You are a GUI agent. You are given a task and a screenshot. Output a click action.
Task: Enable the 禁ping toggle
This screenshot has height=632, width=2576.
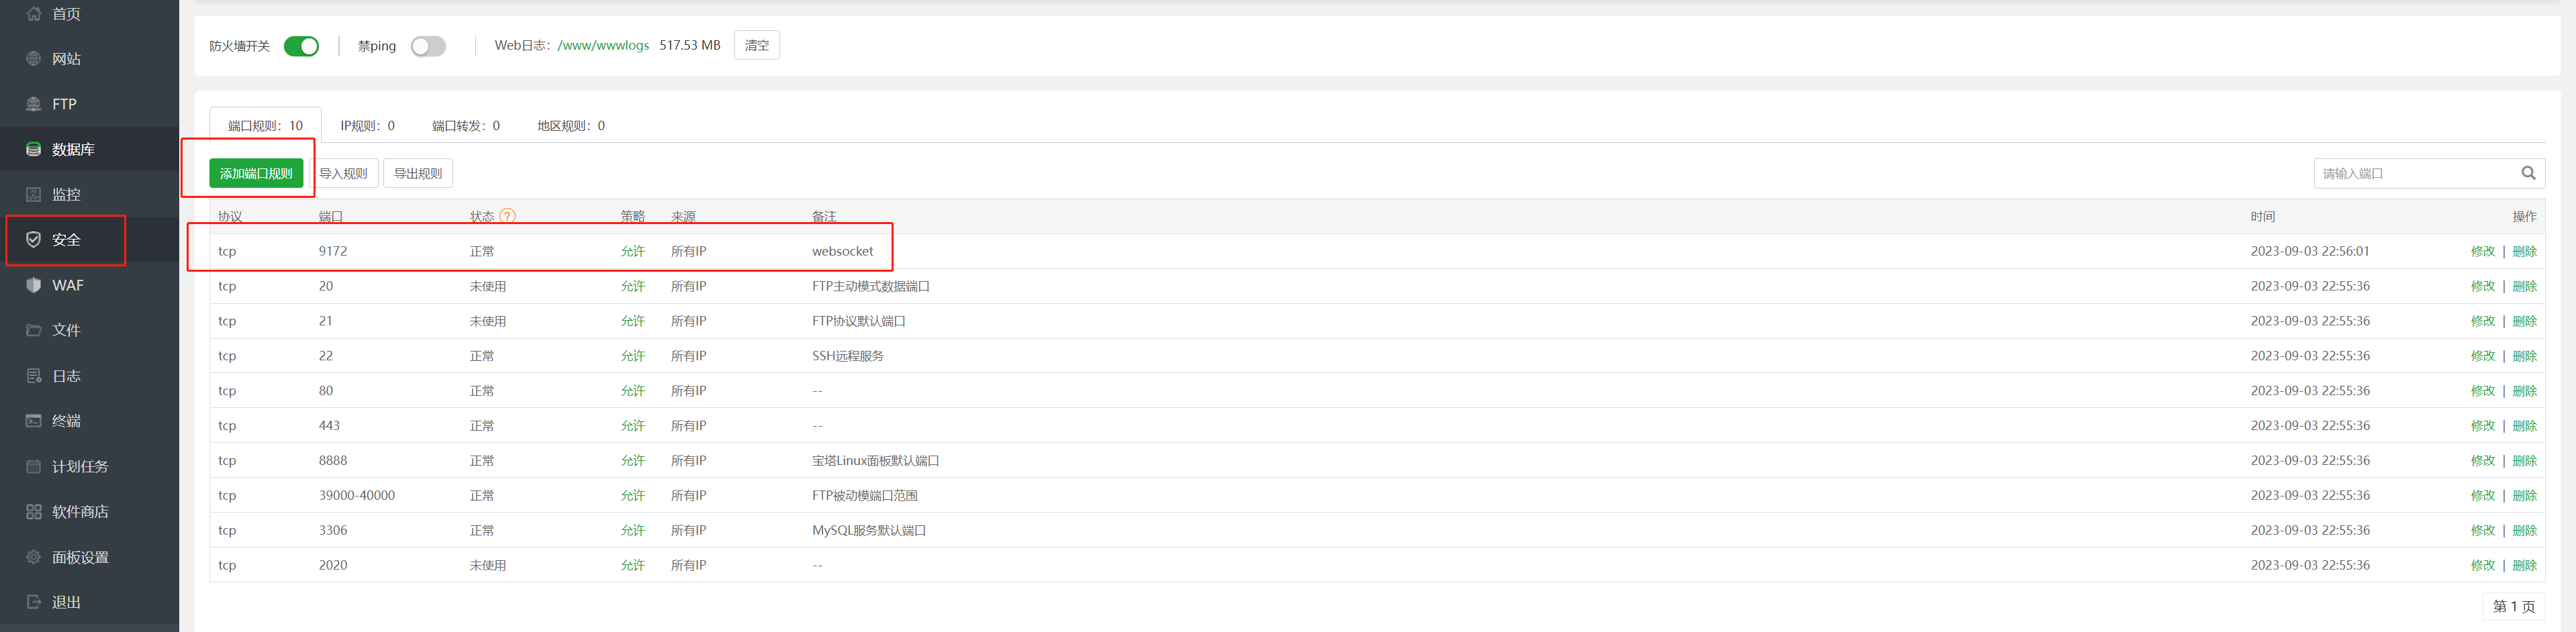coord(428,46)
